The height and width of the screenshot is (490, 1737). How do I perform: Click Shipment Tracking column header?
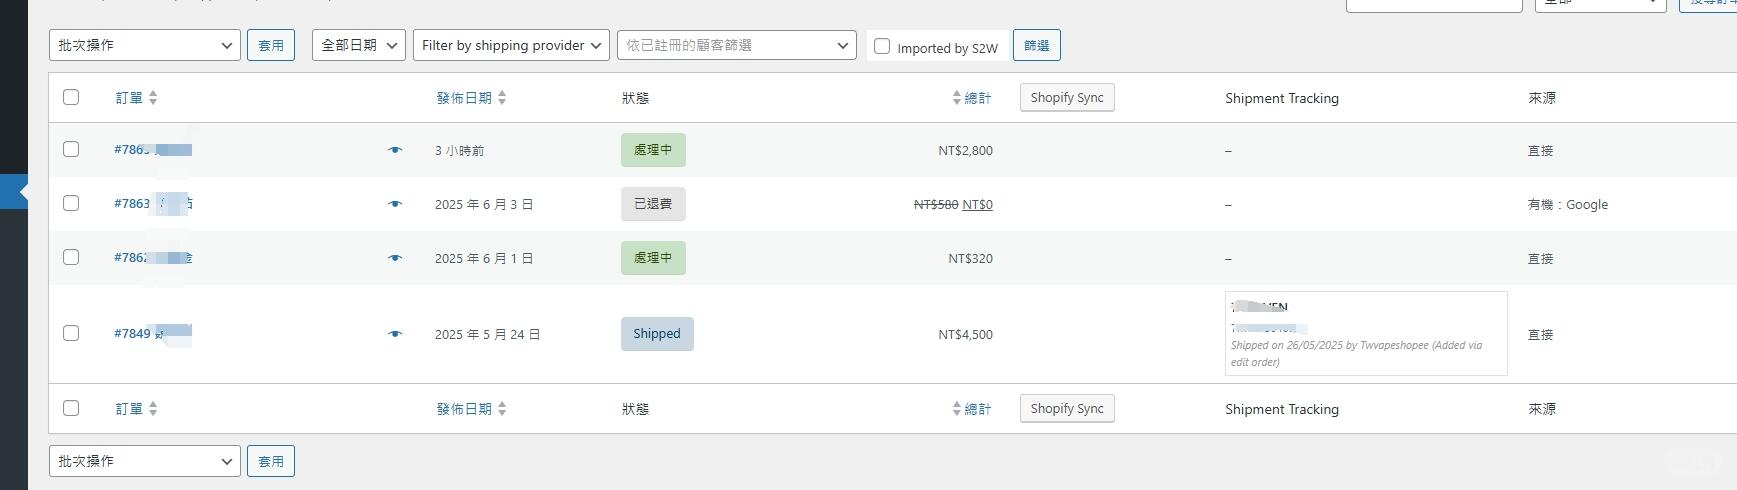click(x=1282, y=98)
